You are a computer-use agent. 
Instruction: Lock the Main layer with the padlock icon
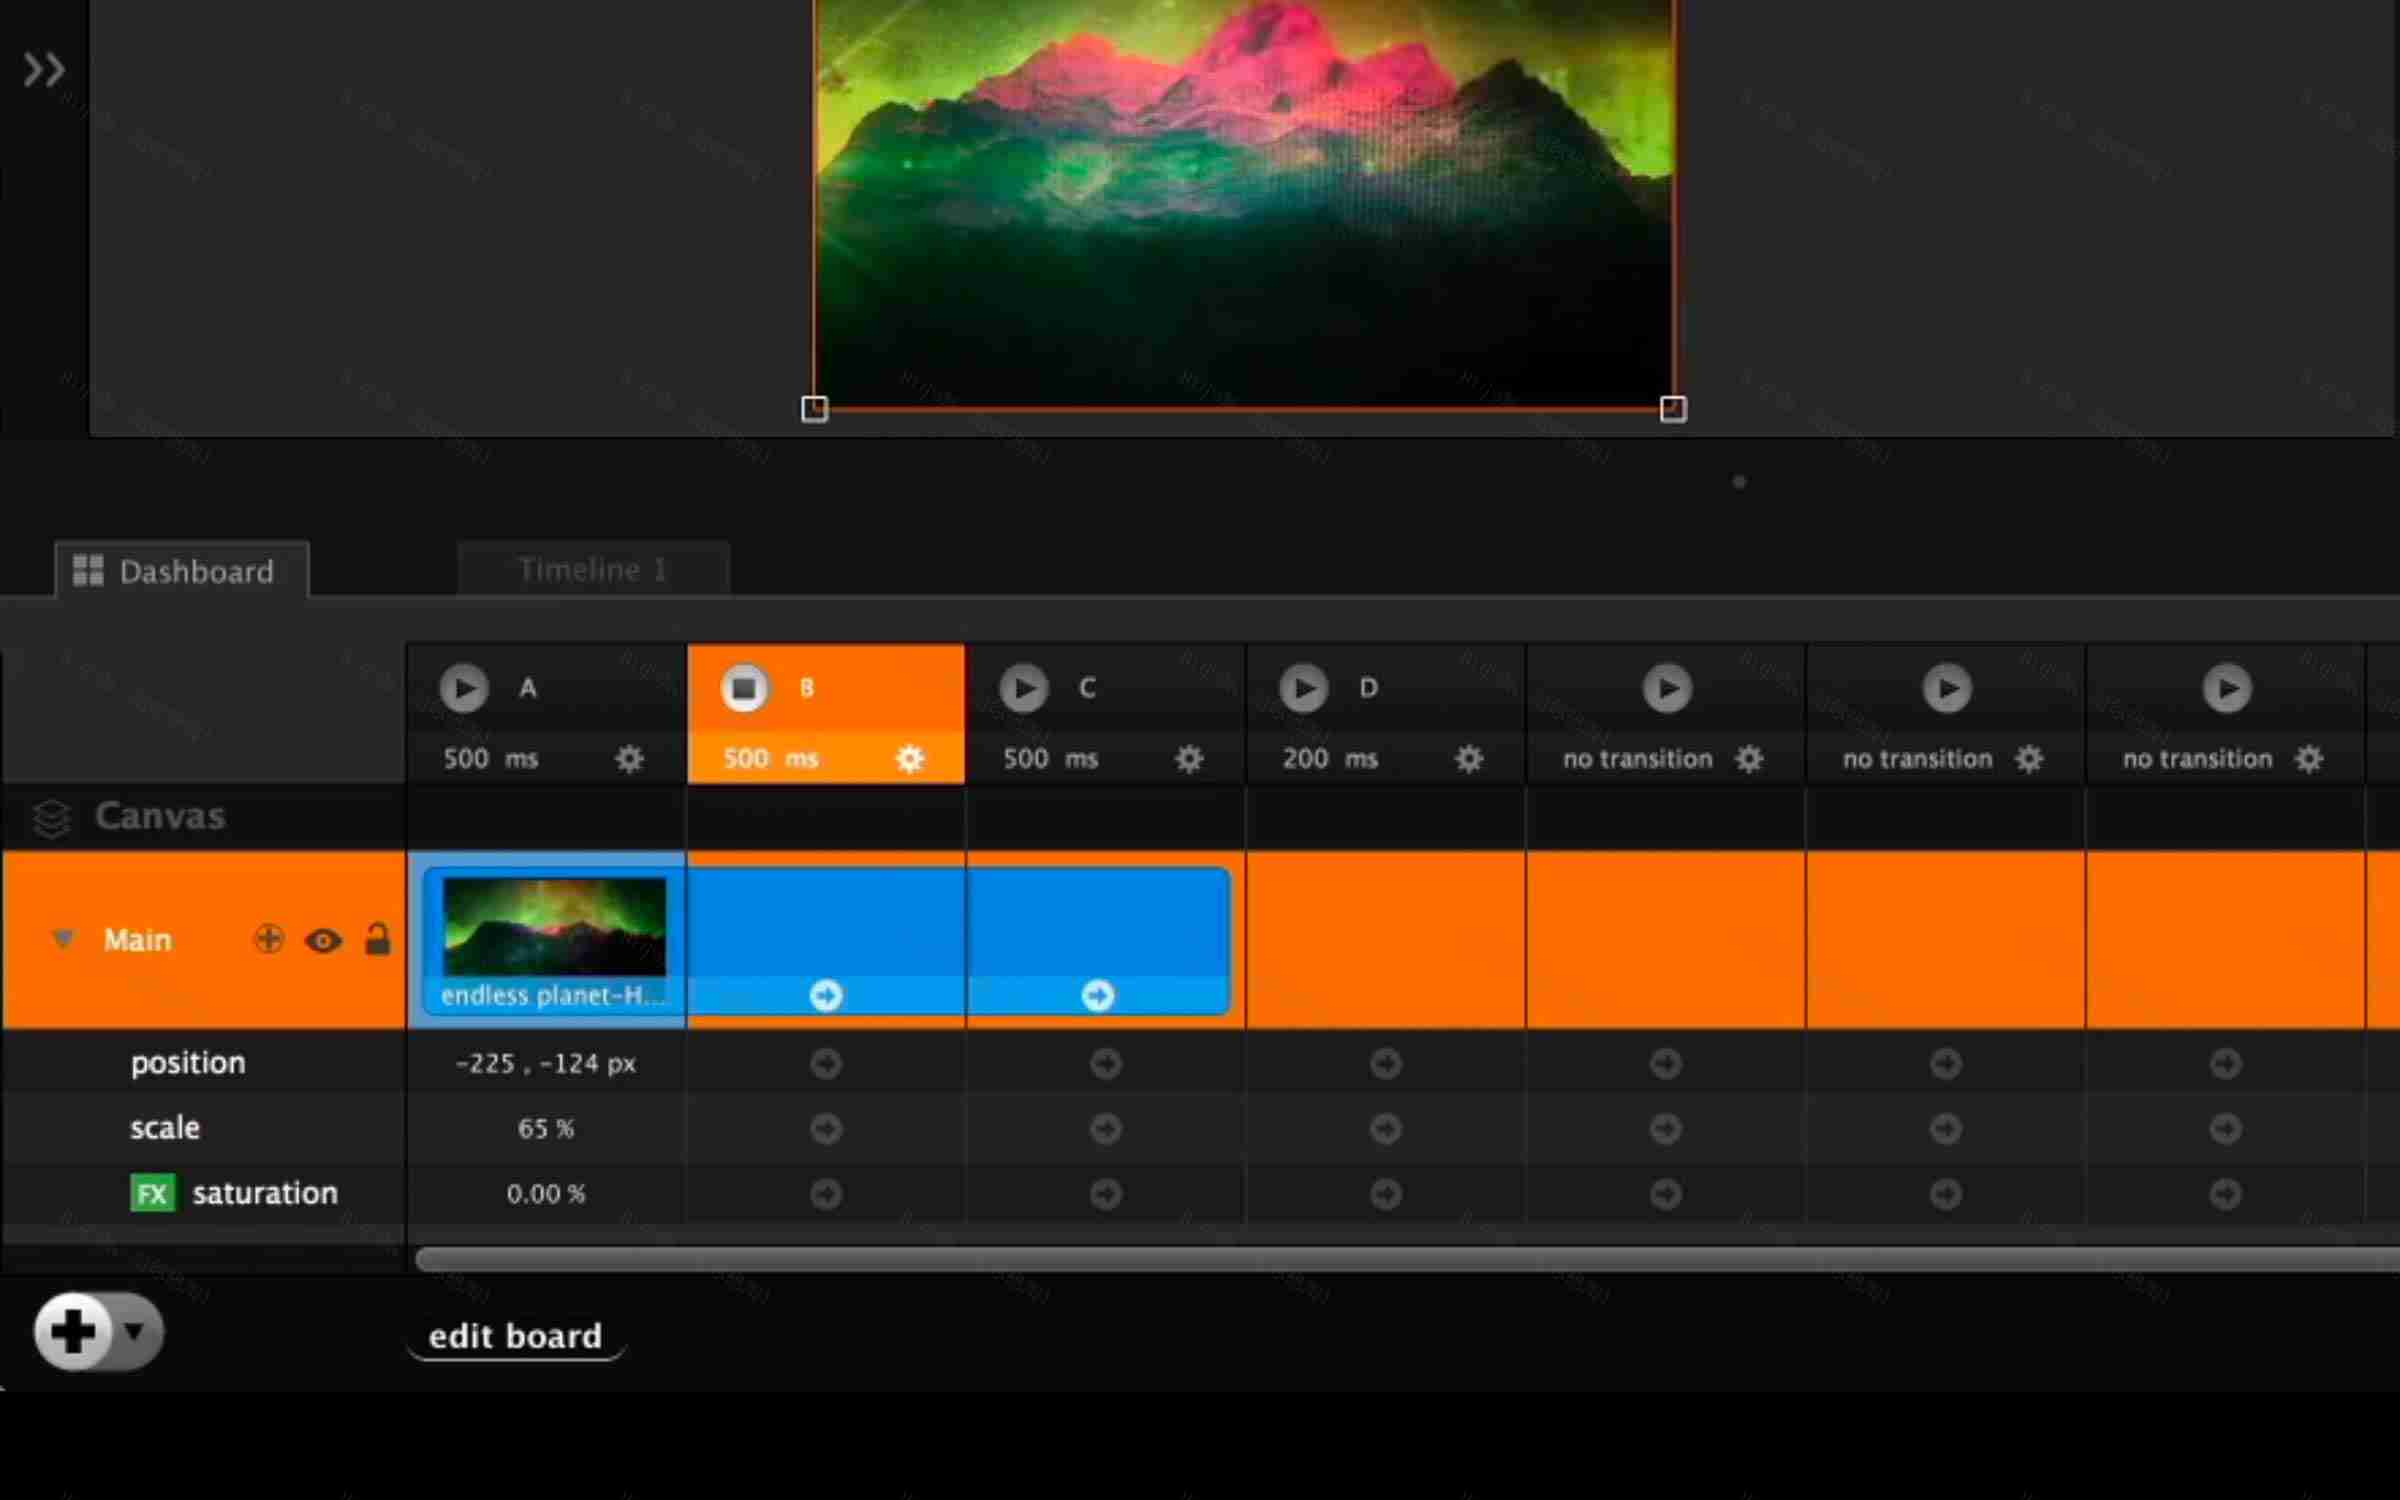(378, 940)
